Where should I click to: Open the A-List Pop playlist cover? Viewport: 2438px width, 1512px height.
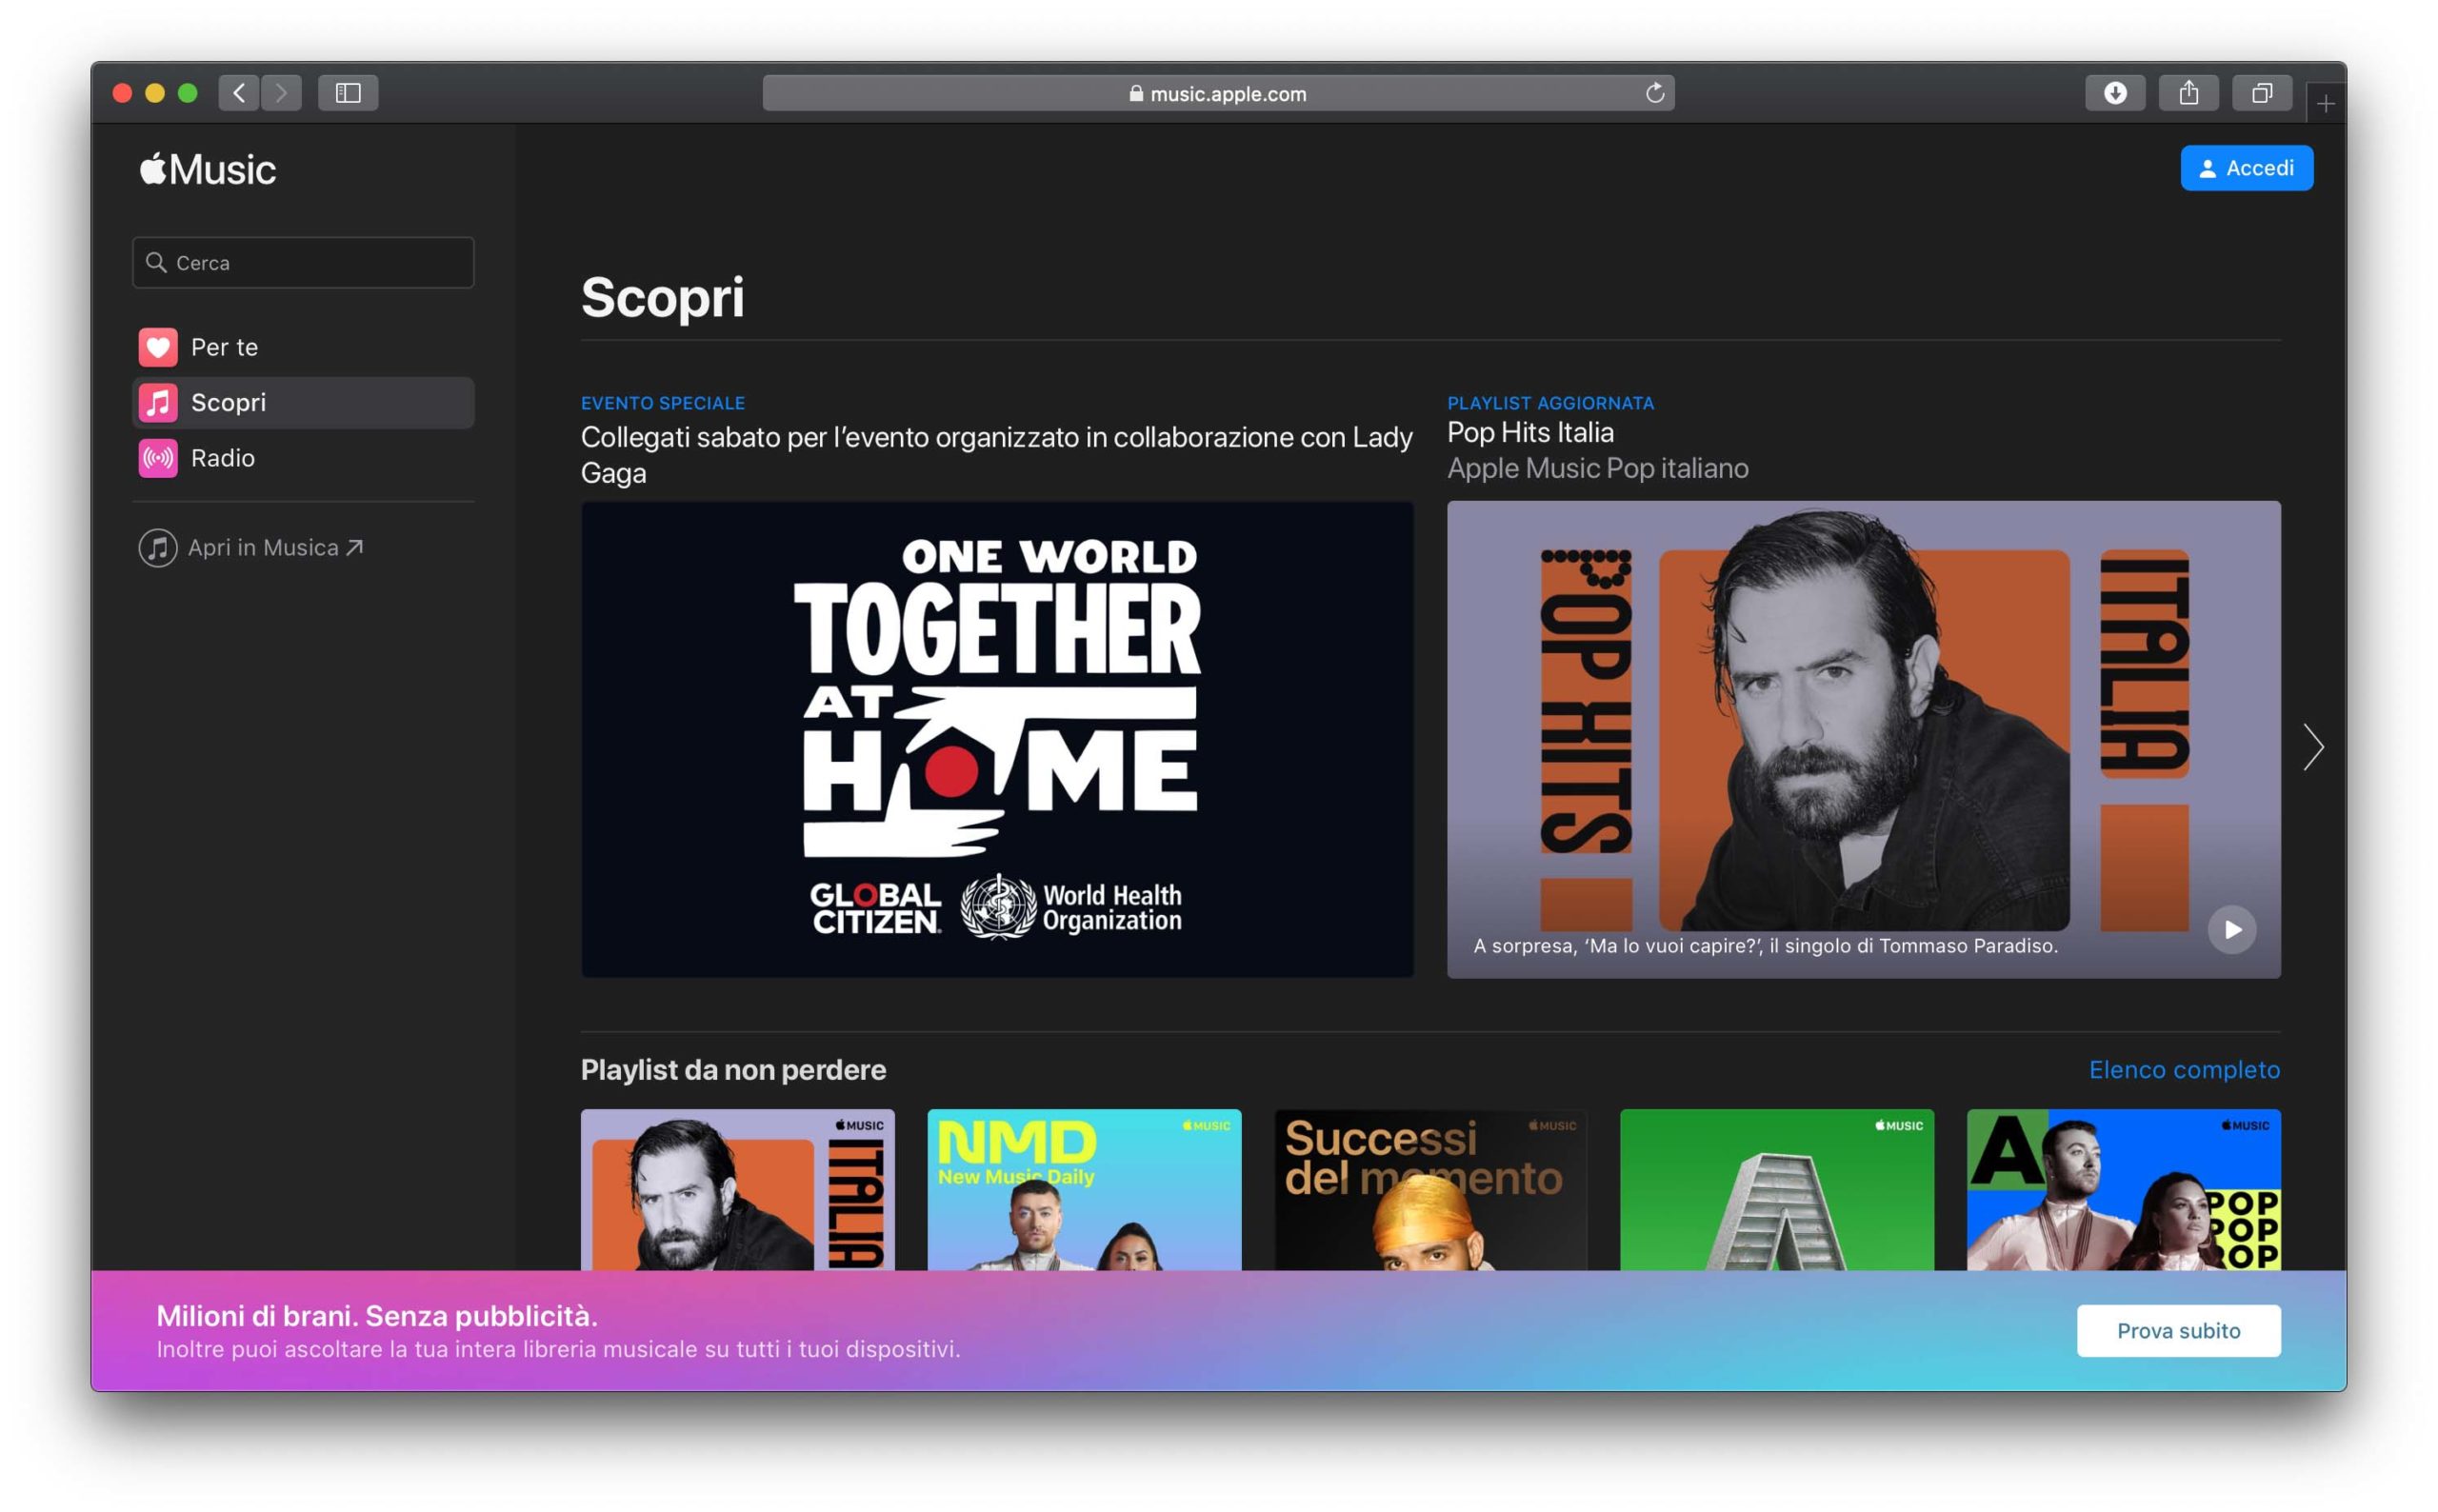pos(2124,1189)
